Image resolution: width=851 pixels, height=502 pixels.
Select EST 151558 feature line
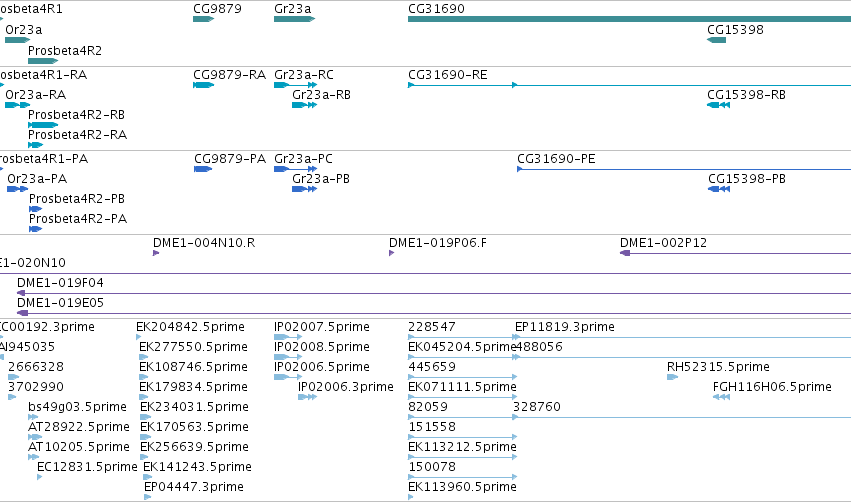(462, 437)
